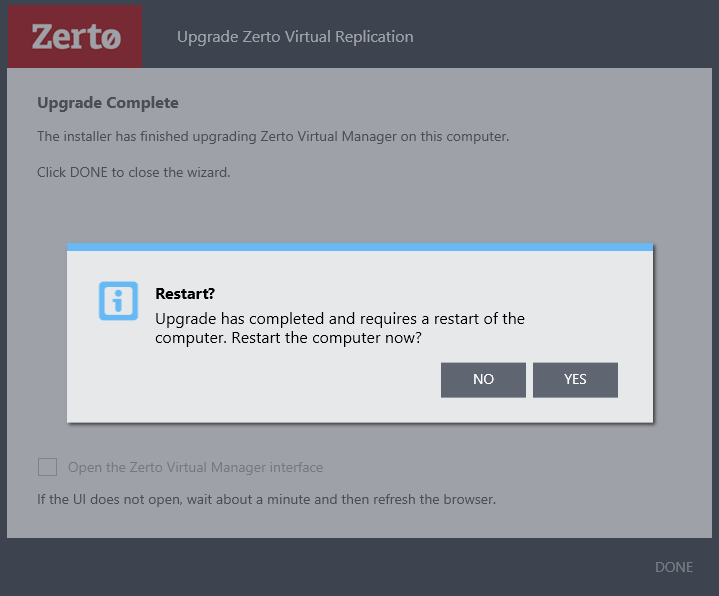
Task: Click the blue info icon in the Restart dialog
Action: (x=118, y=301)
